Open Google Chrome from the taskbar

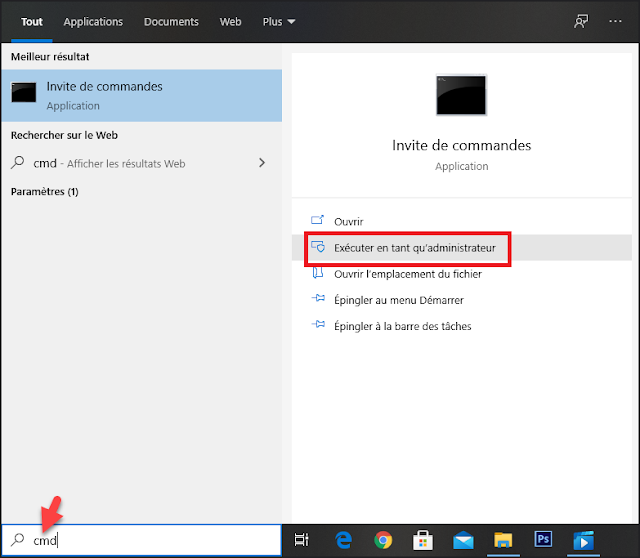[x=383, y=540]
